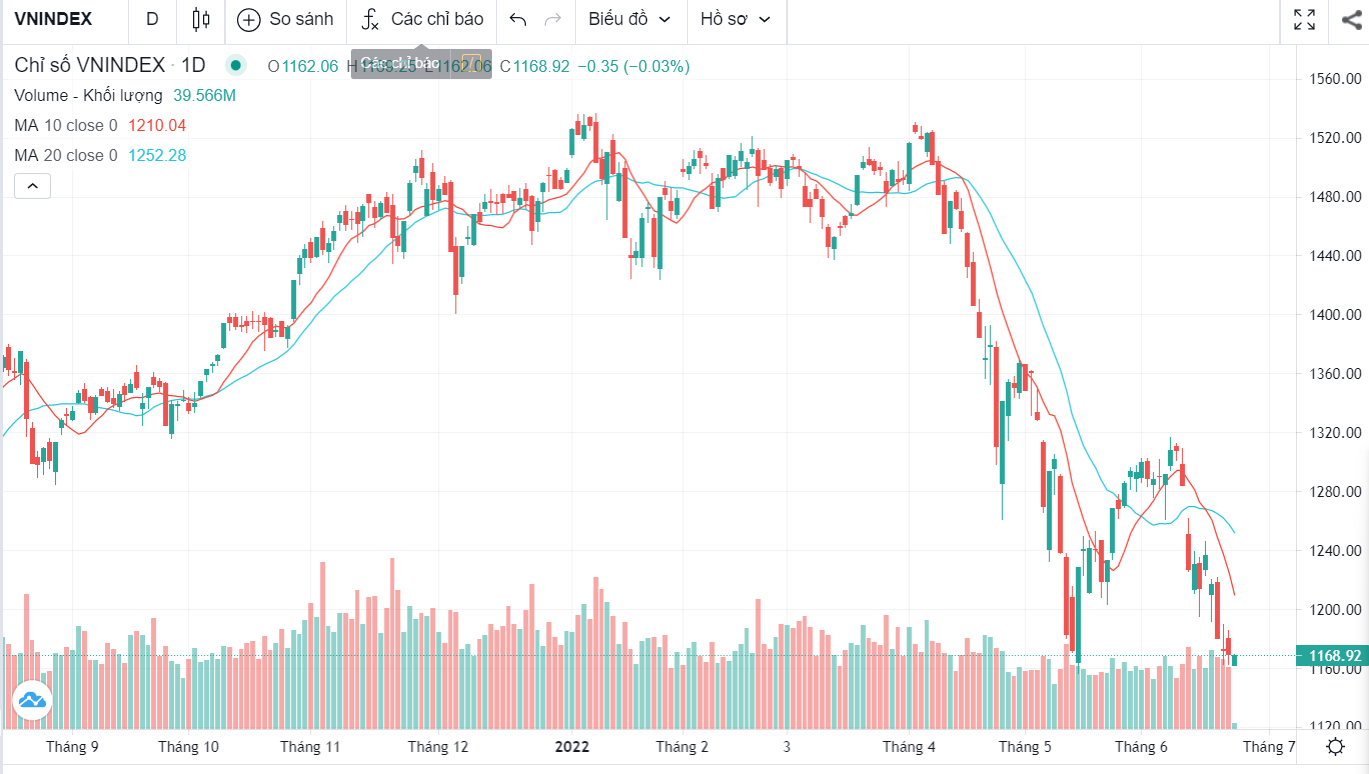Toggle the green market status dot
Screen dimensions: 1369x774
235,66
